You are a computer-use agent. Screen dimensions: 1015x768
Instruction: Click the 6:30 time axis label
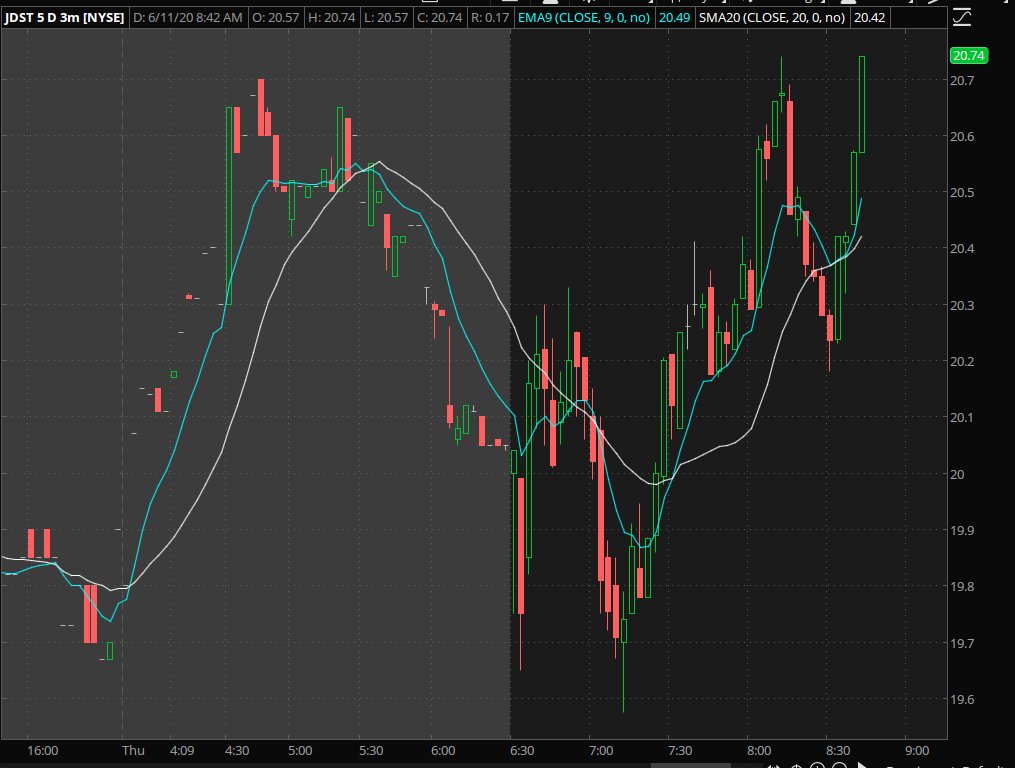522,751
